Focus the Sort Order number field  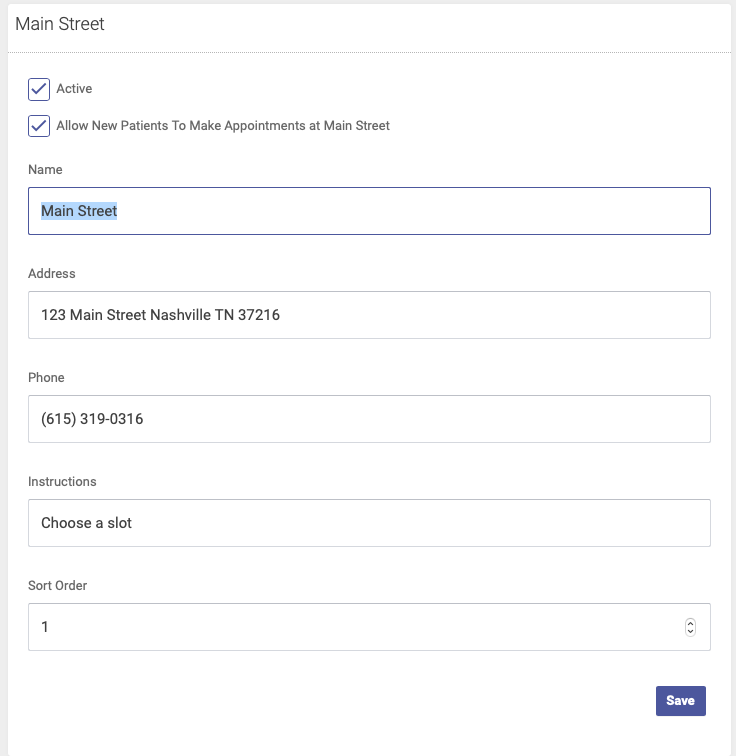tap(369, 627)
